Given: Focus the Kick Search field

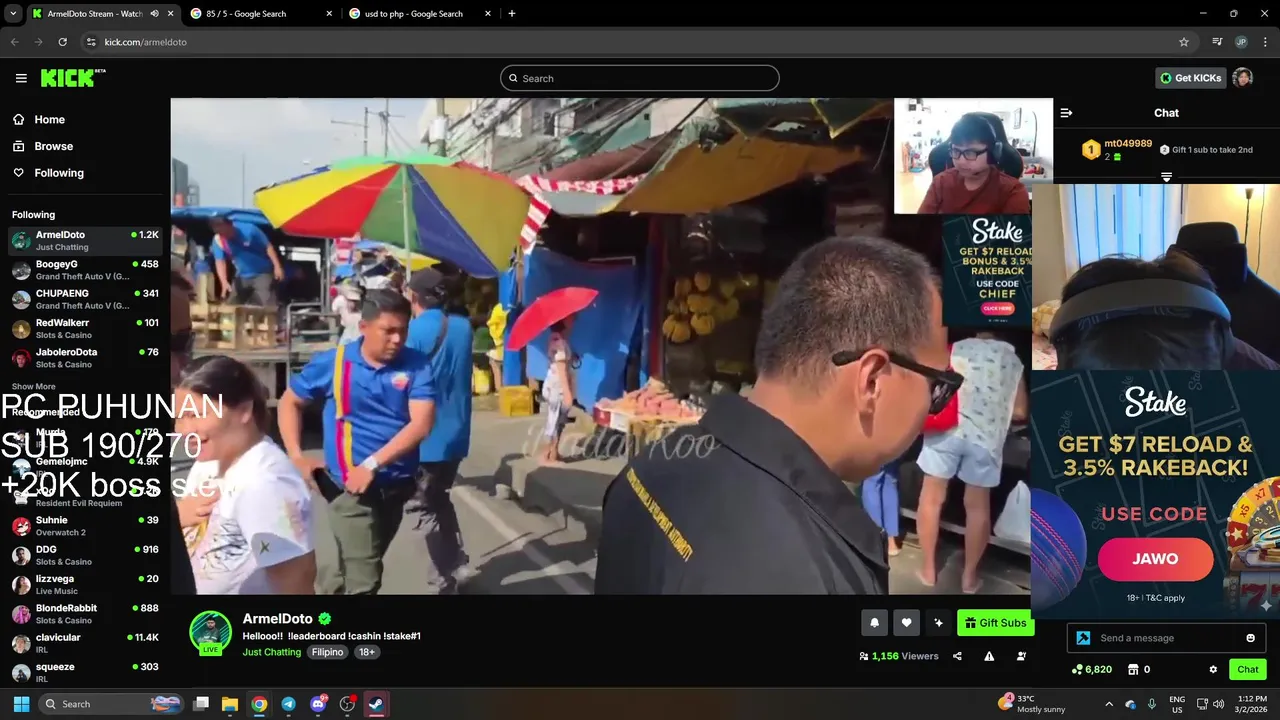Looking at the screenshot, I should 640,78.
